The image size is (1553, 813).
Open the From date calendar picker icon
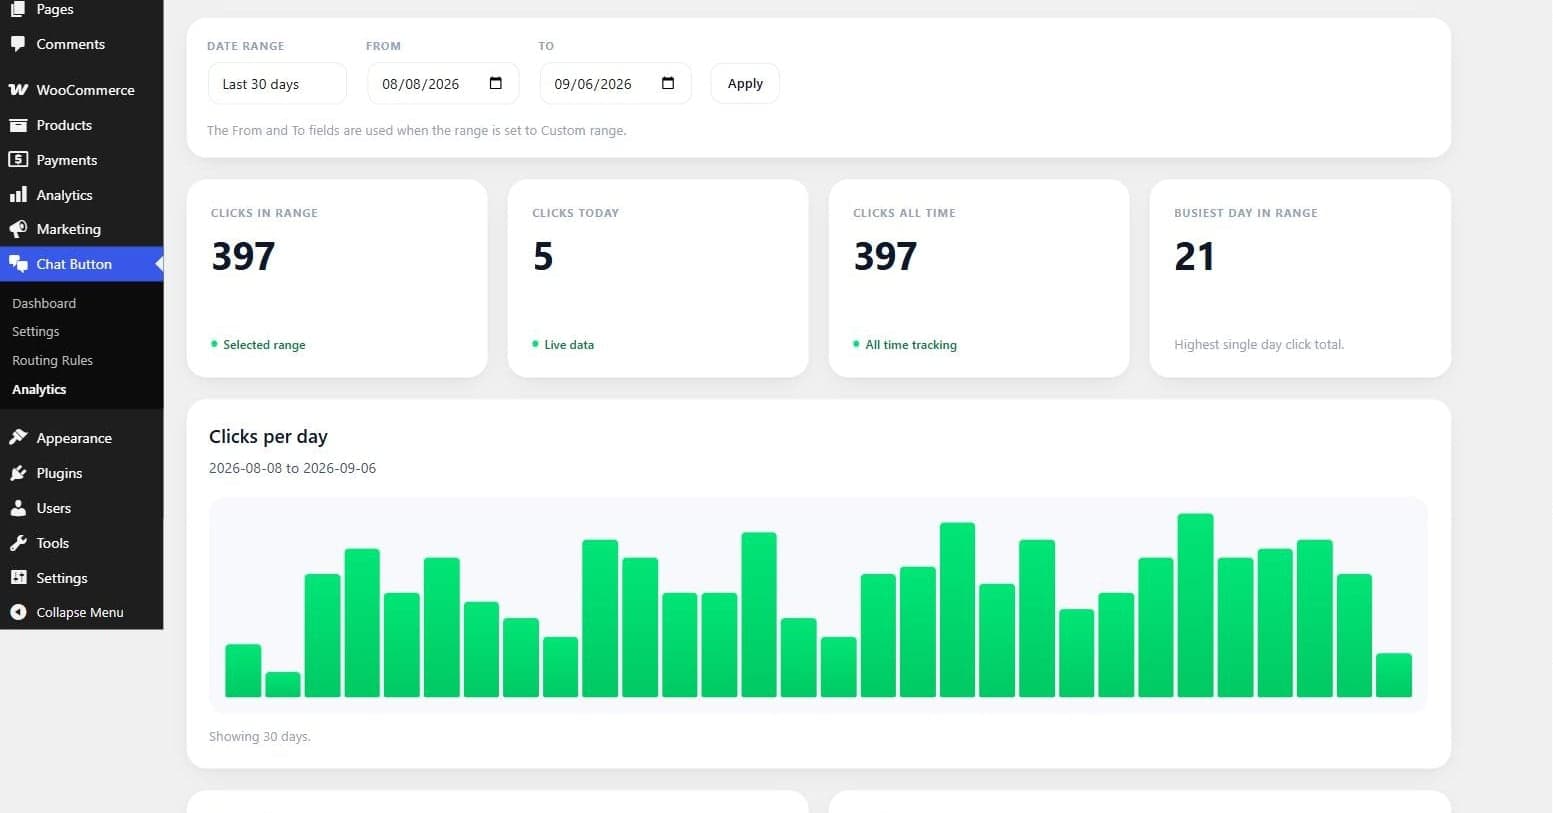click(496, 83)
